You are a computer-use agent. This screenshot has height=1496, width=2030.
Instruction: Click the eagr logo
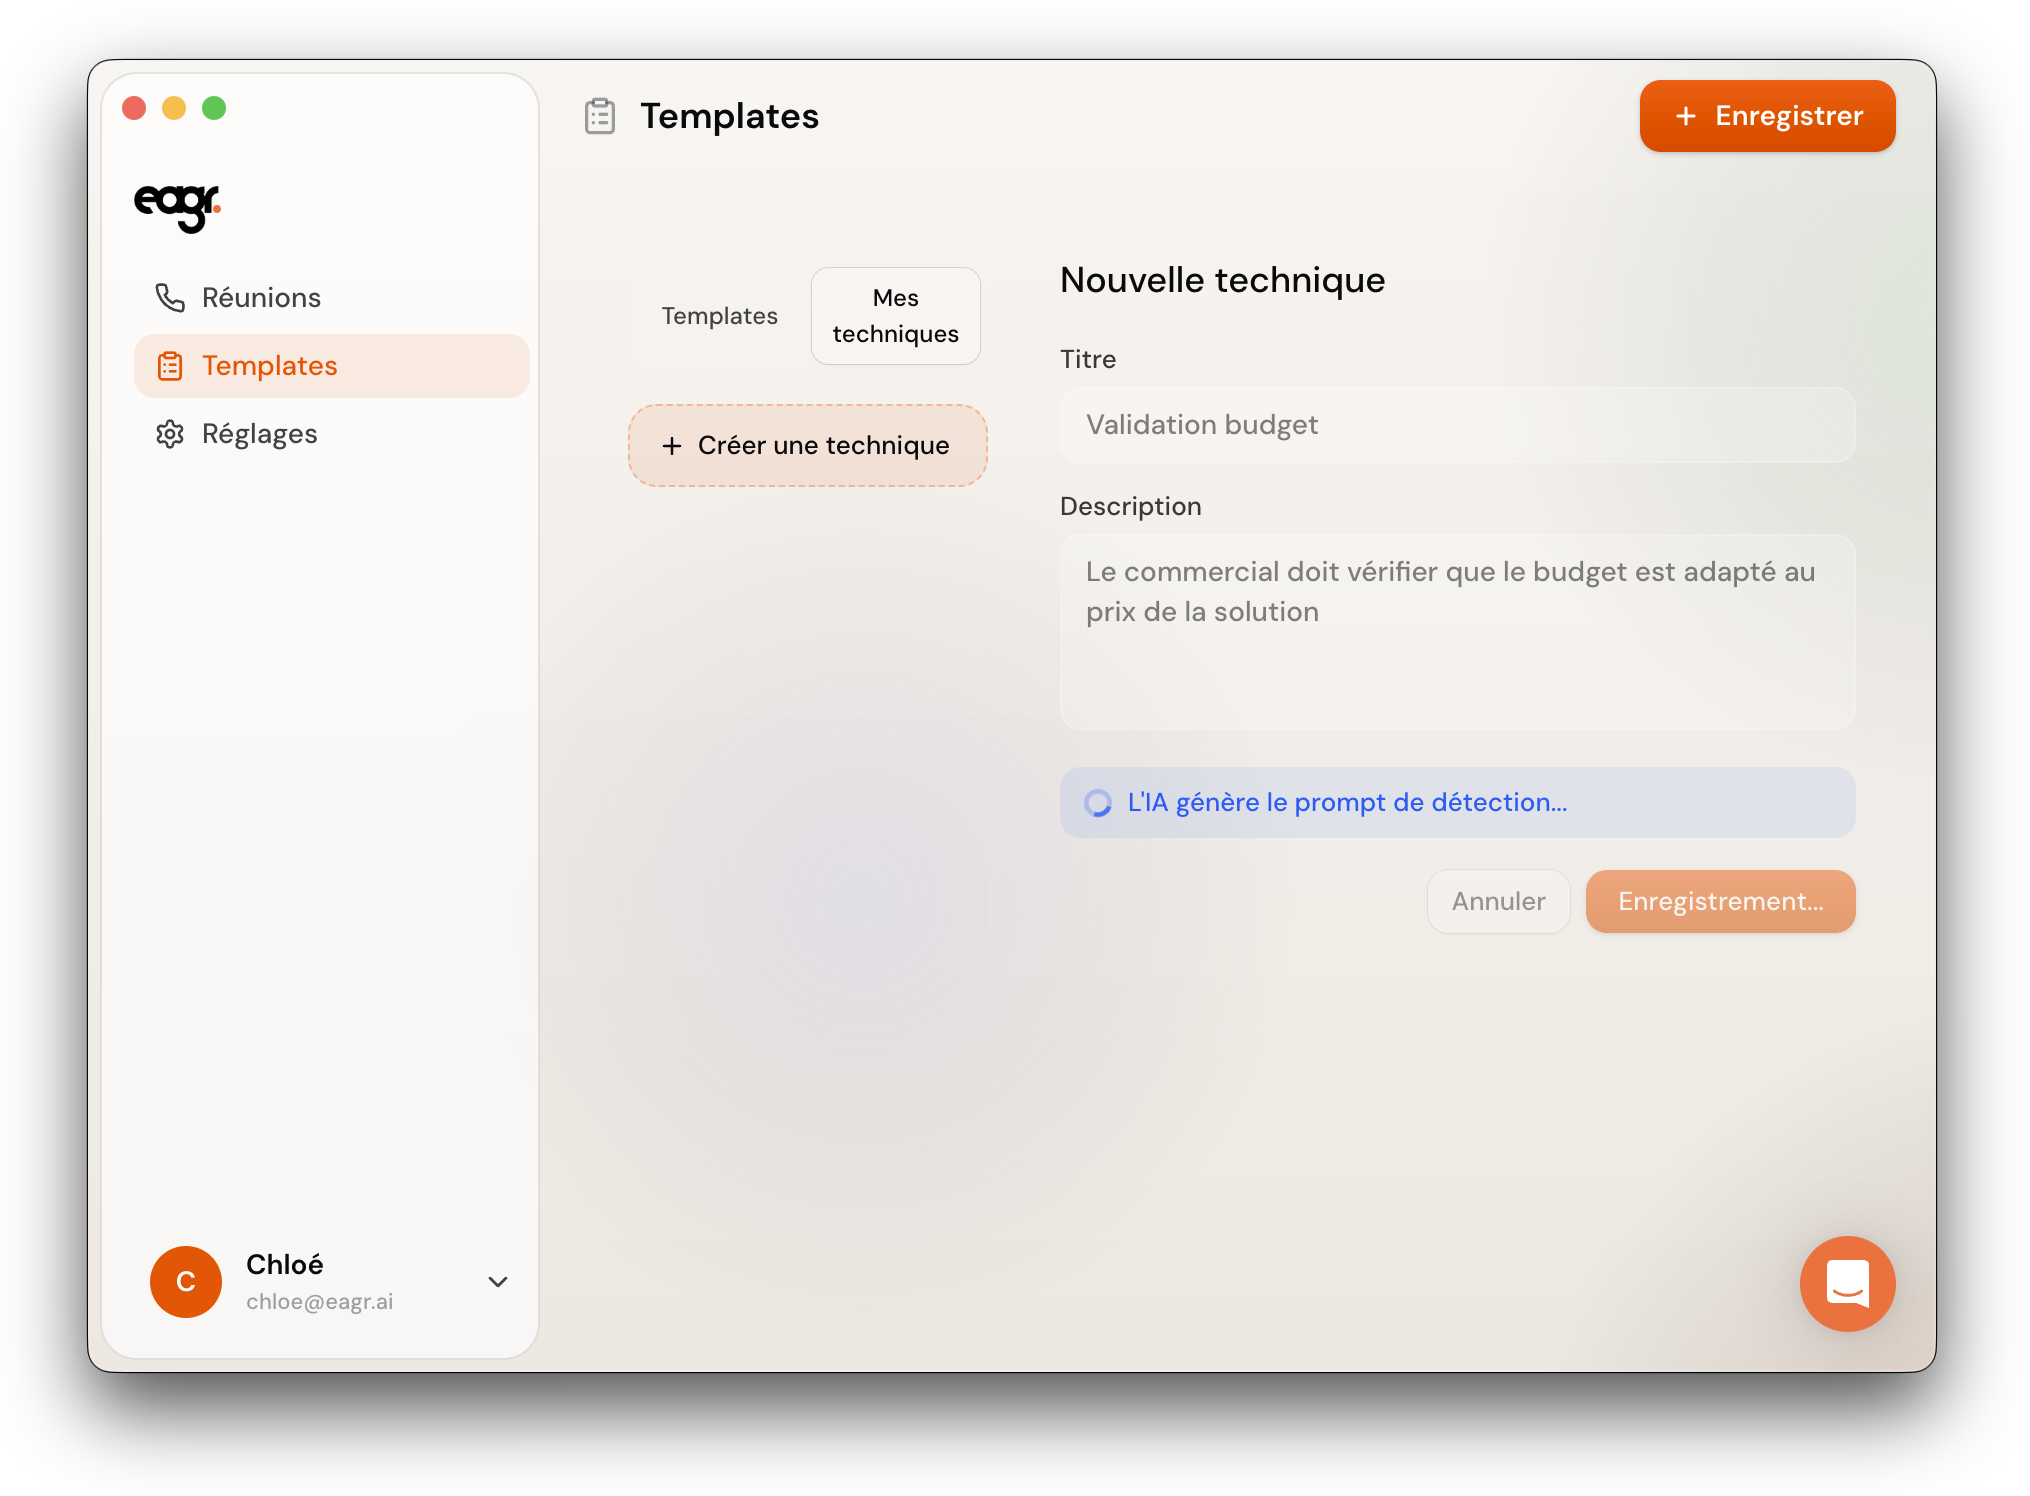point(177,206)
